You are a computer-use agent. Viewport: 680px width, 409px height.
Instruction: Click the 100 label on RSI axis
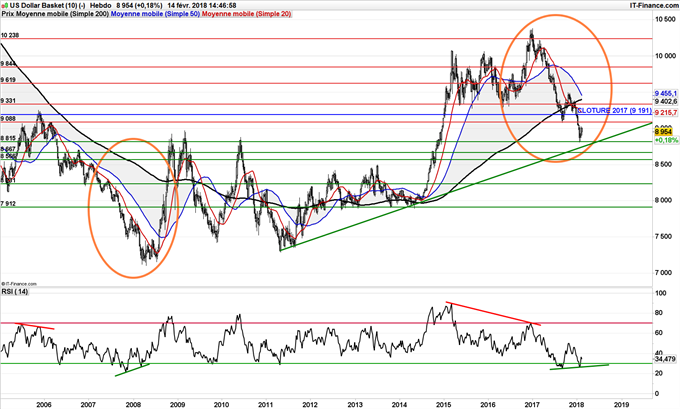[x=661, y=293]
